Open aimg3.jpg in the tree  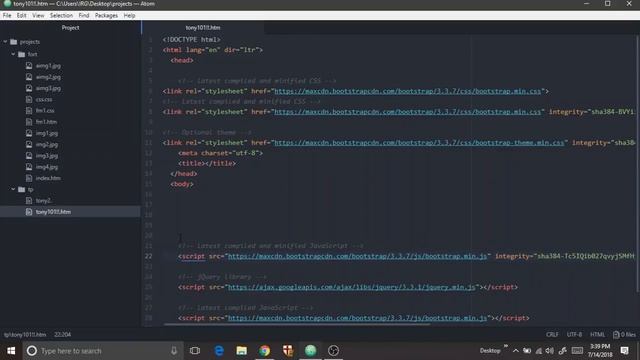(x=48, y=88)
